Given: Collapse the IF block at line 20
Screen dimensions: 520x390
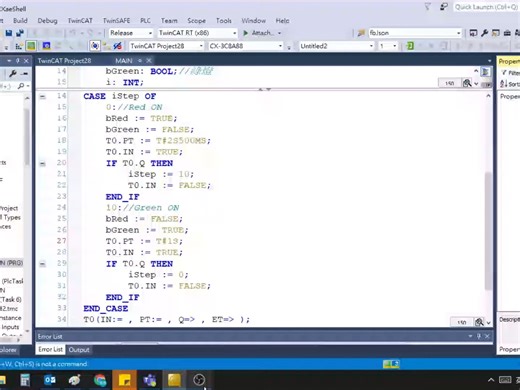Looking at the screenshot, I should point(42,164).
